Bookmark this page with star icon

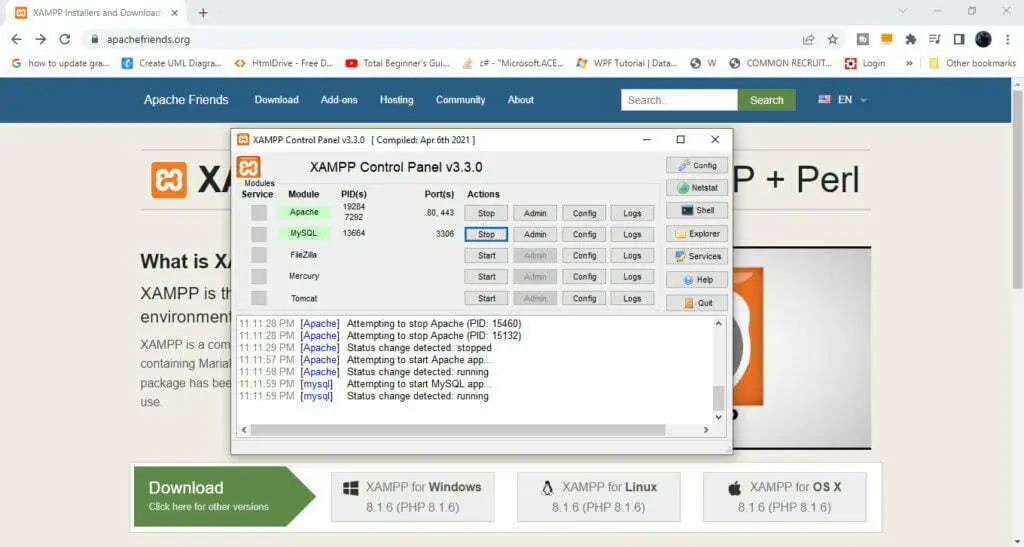pos(833,40)
